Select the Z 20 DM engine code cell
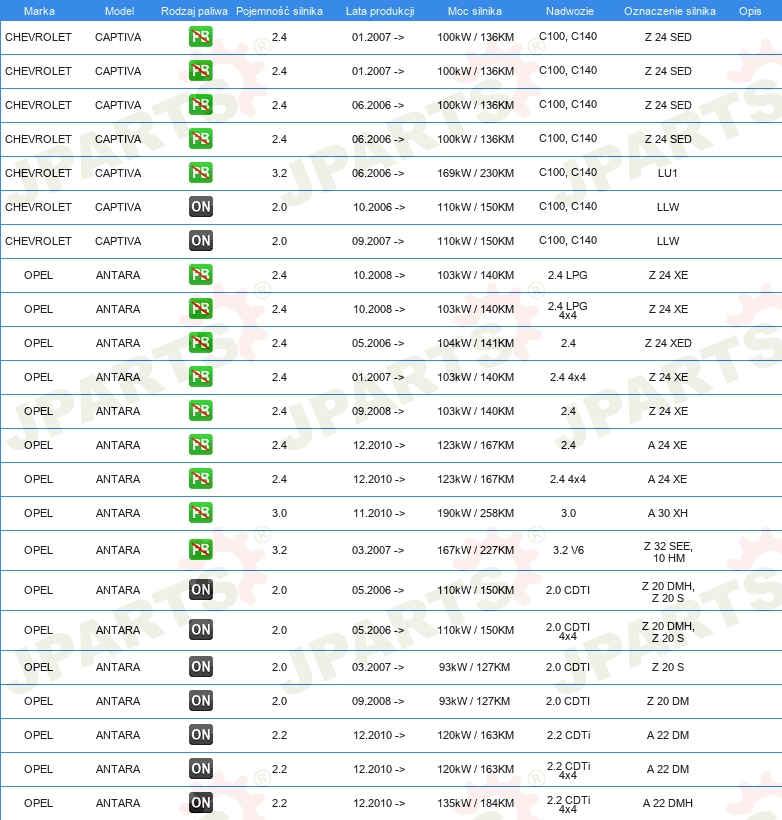Viewport: 782px width, 820px height. (667, 701)
